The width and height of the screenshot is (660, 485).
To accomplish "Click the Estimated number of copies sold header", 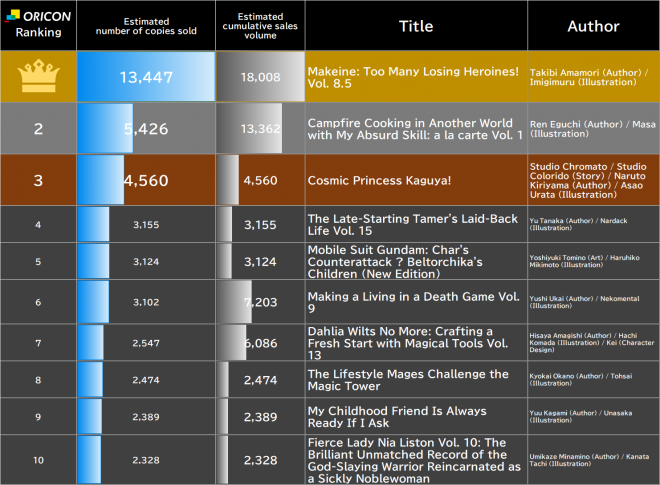I will click(146, 25).
